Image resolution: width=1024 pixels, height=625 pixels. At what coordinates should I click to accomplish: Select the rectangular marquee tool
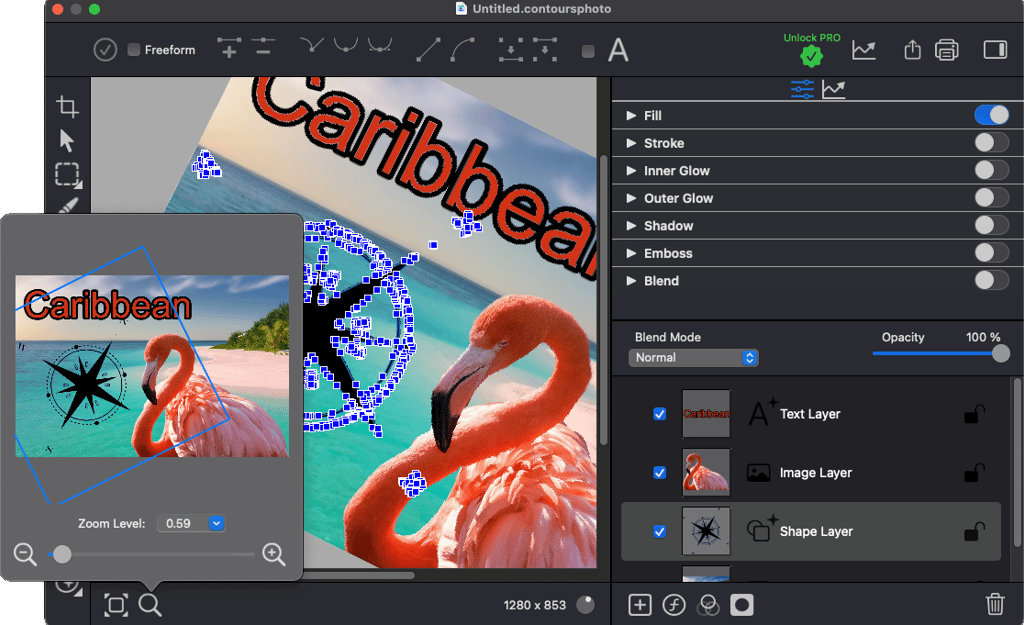68,175
